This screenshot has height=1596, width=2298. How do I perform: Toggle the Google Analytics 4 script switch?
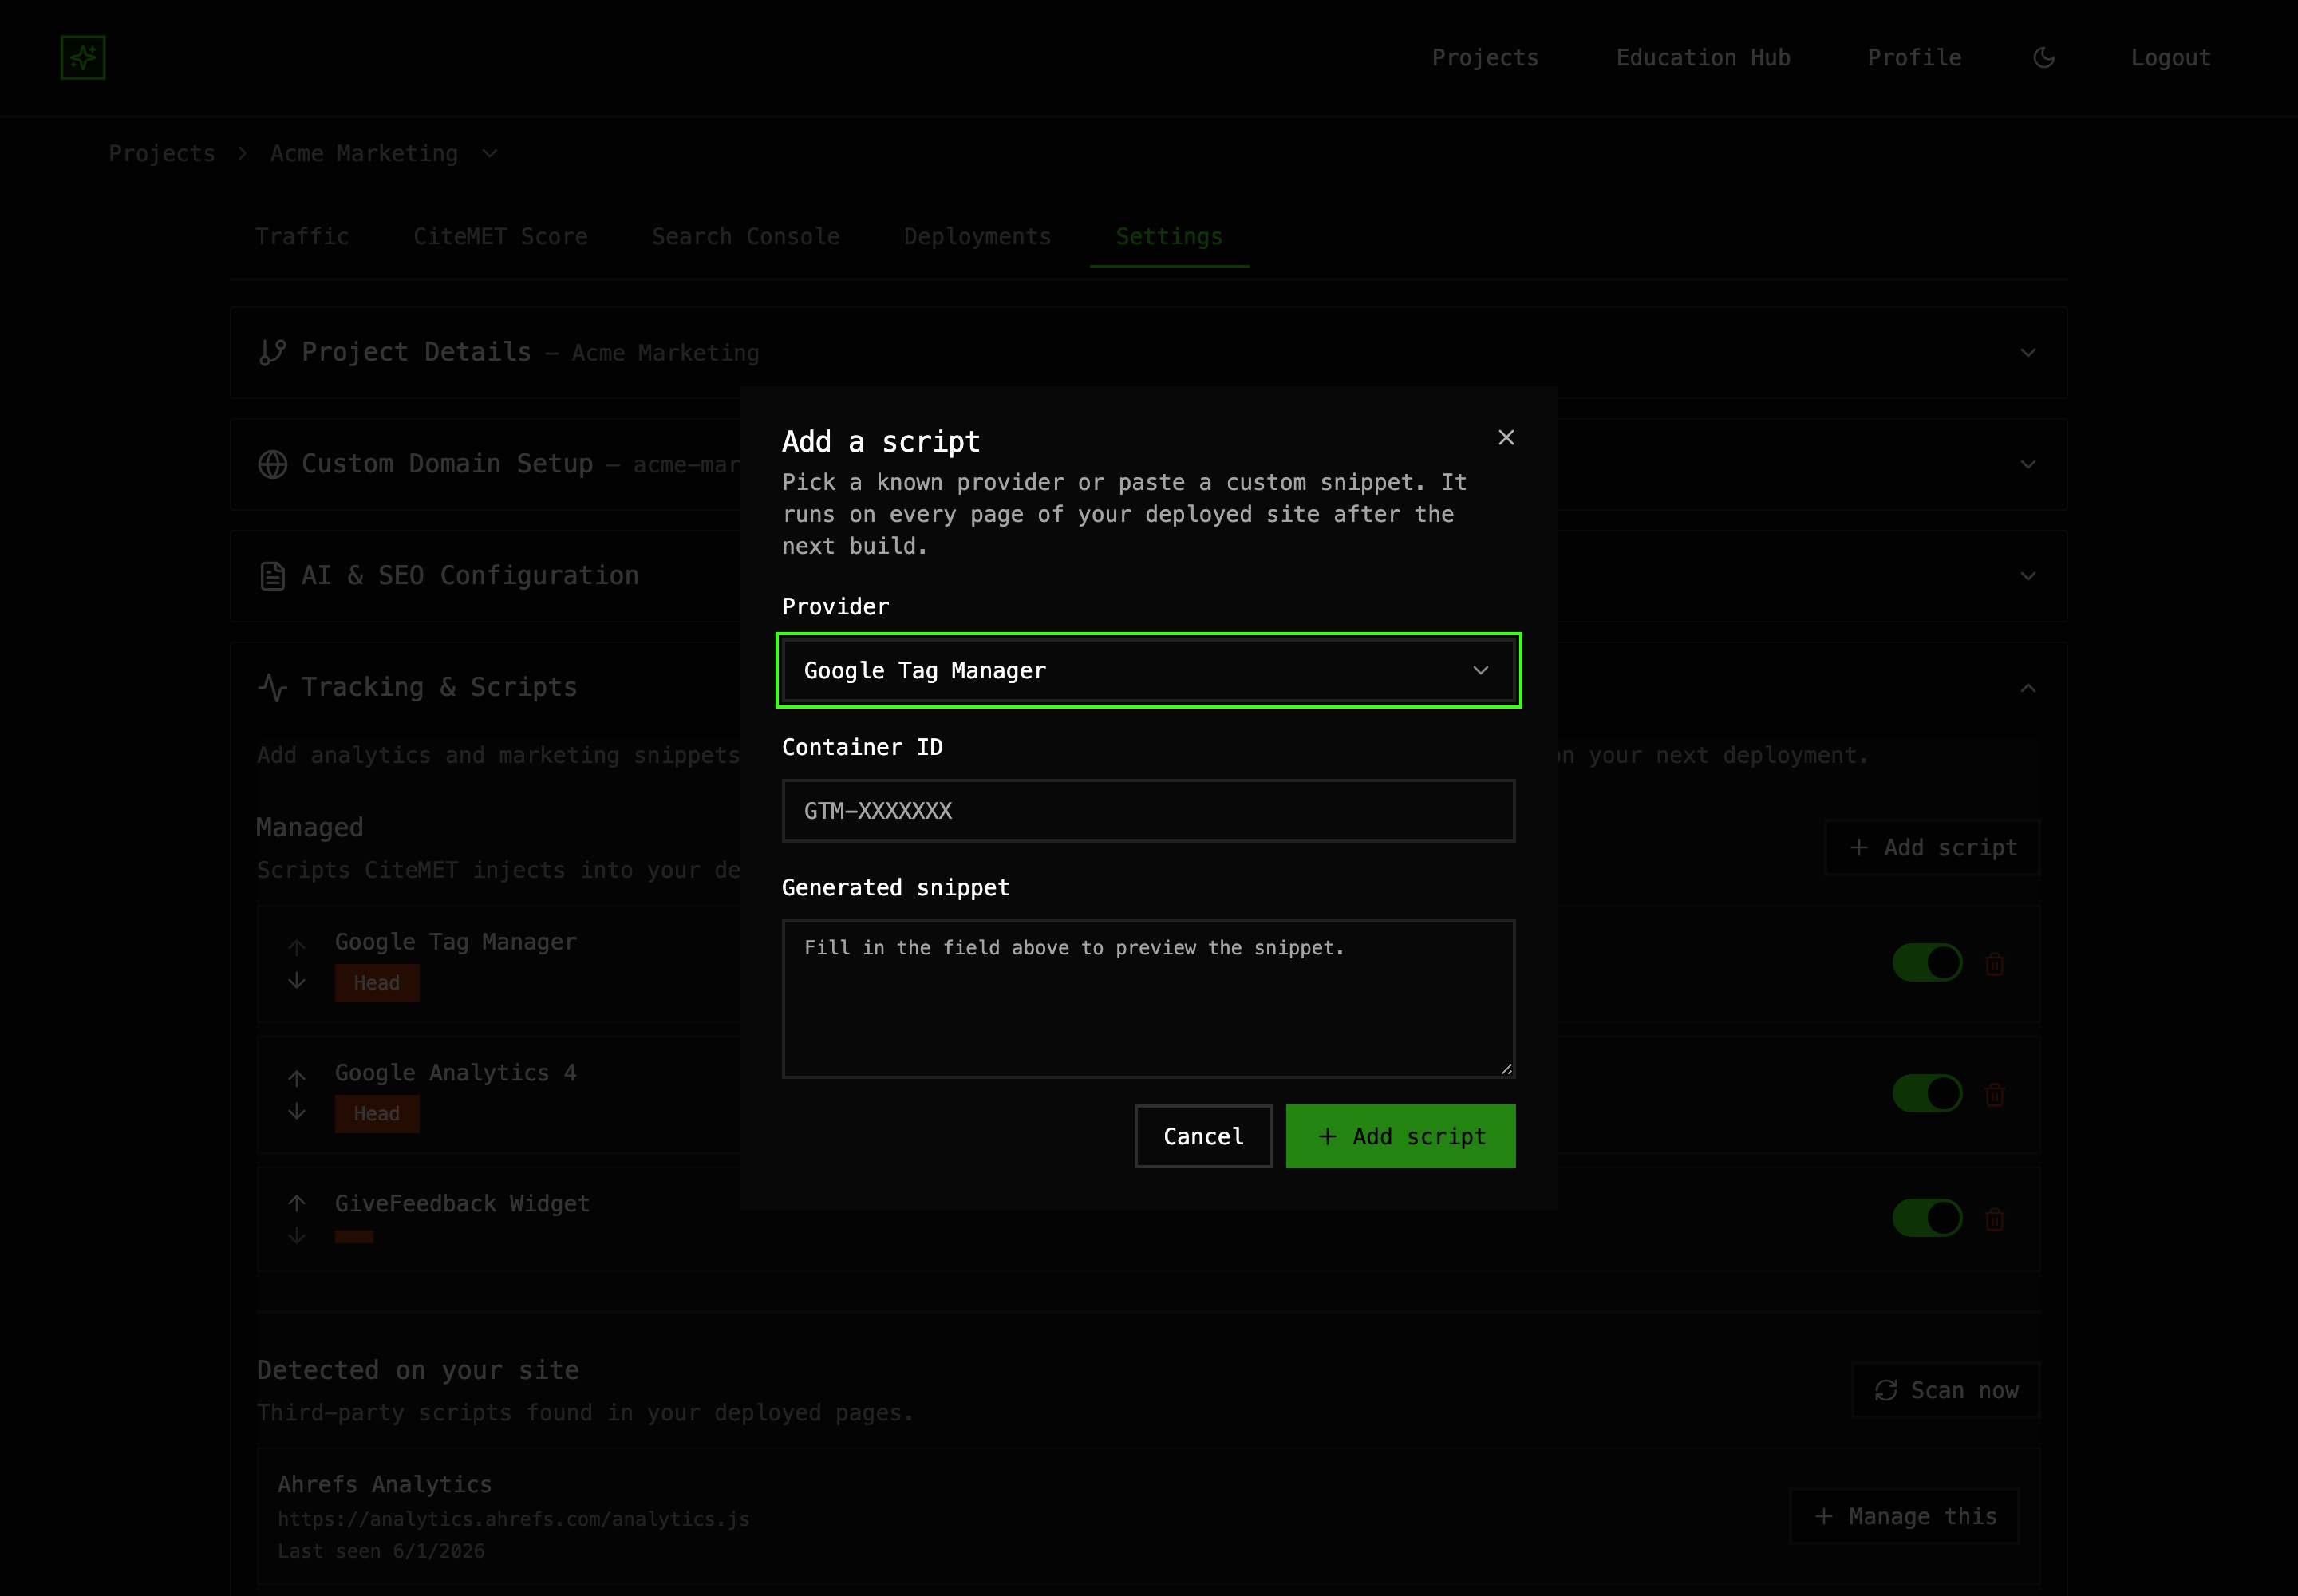click(1927, 1094)
